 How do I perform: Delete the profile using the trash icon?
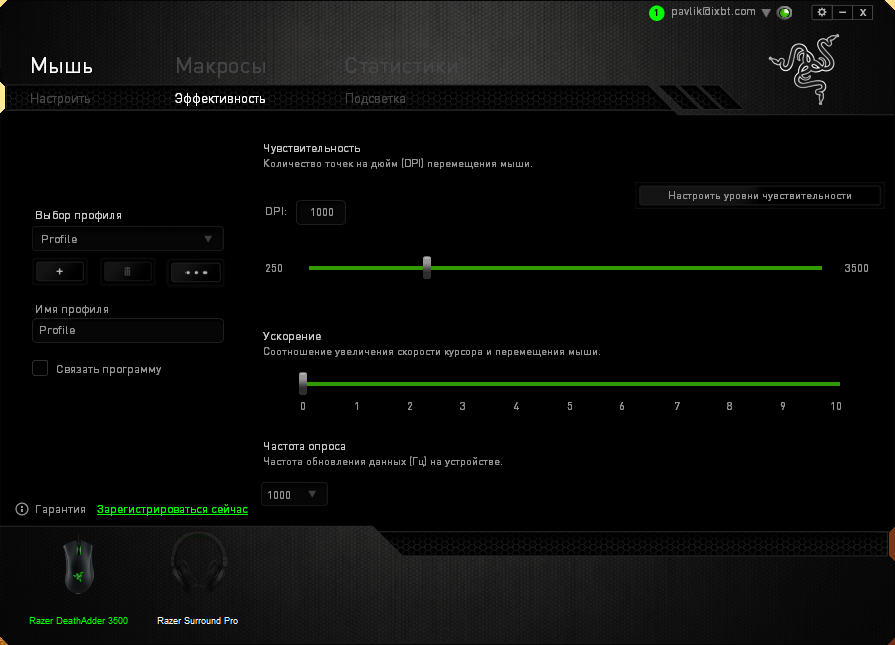(x=127, y=272)
